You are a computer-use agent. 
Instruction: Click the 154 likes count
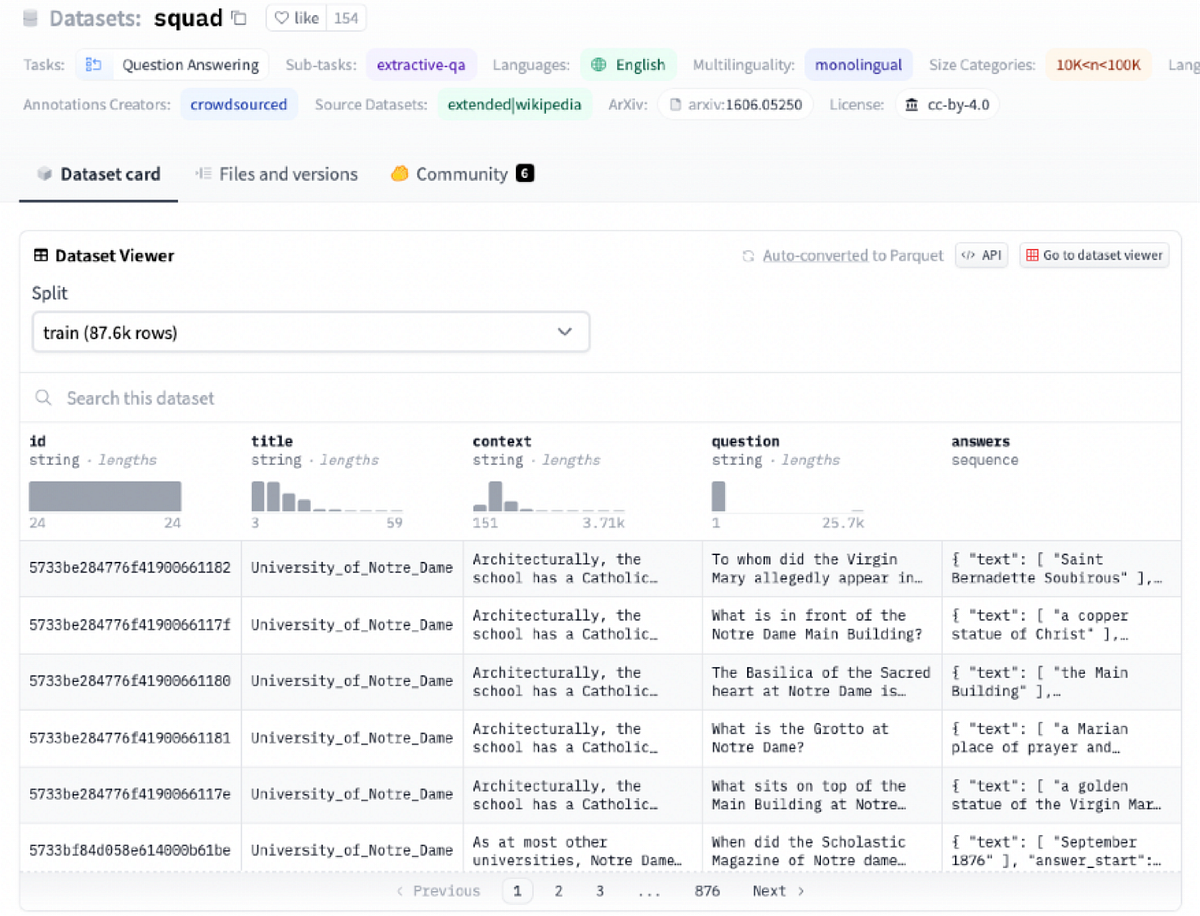[347, 18]
